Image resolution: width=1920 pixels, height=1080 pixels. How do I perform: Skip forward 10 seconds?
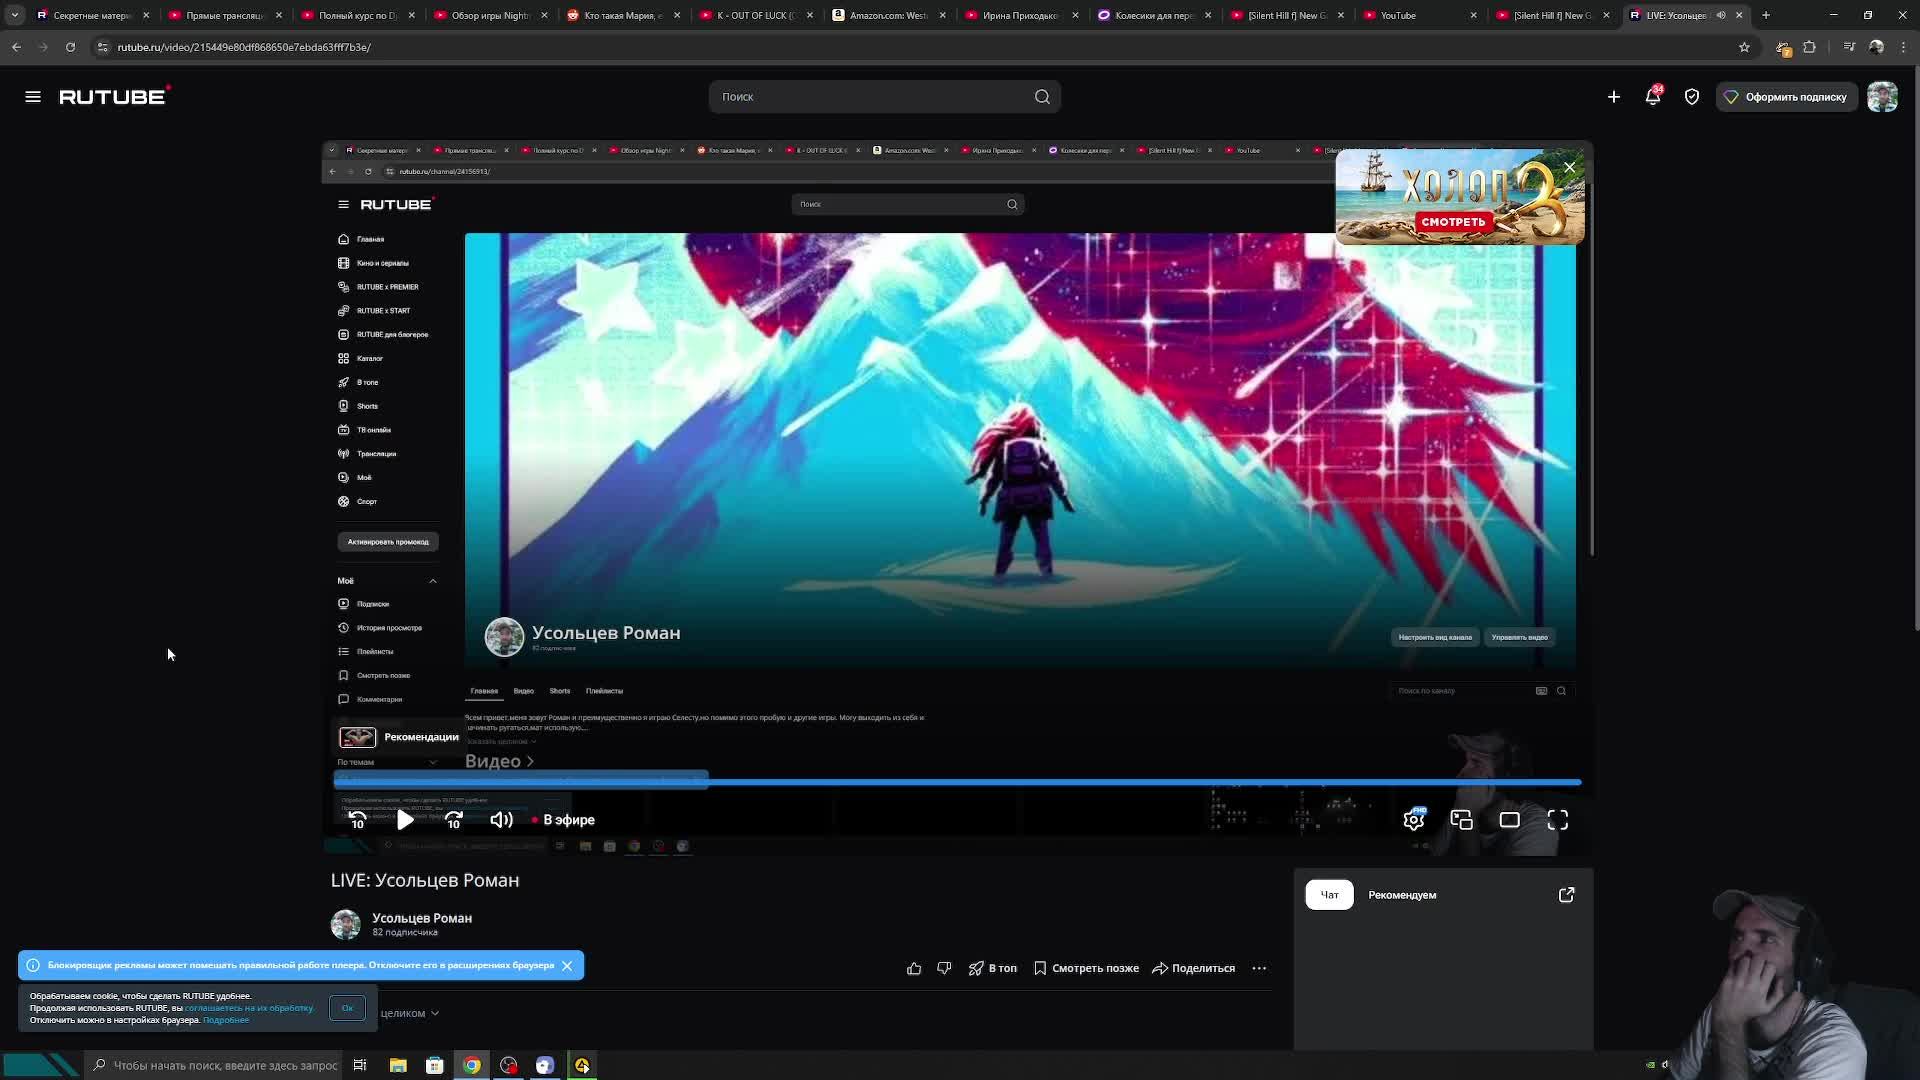point(454,820)
